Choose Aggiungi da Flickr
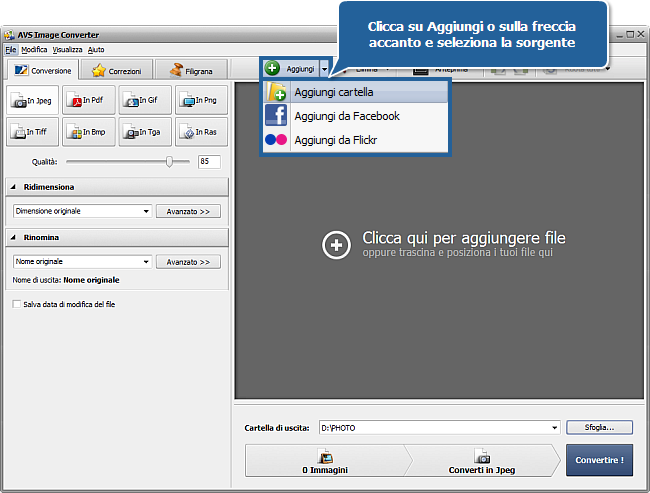The width and height of the screenshot is (650, 493). [x=356, y=140]
